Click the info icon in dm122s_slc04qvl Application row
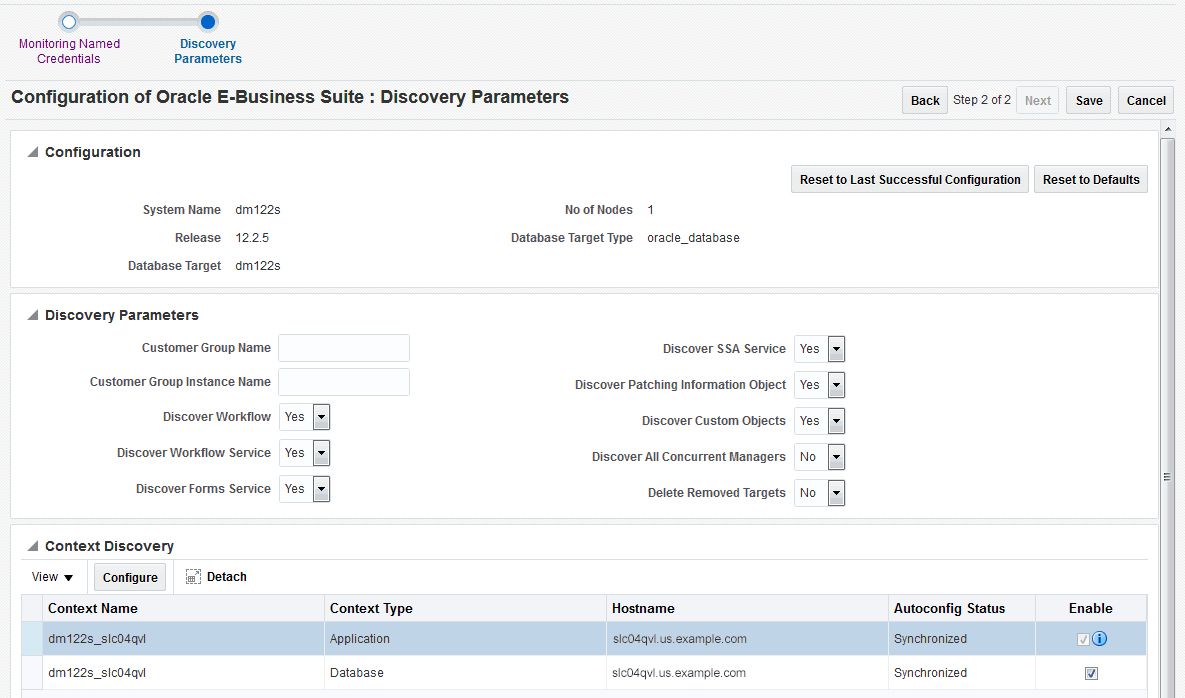1185x698 pixels. click(x=1100, y=639)
